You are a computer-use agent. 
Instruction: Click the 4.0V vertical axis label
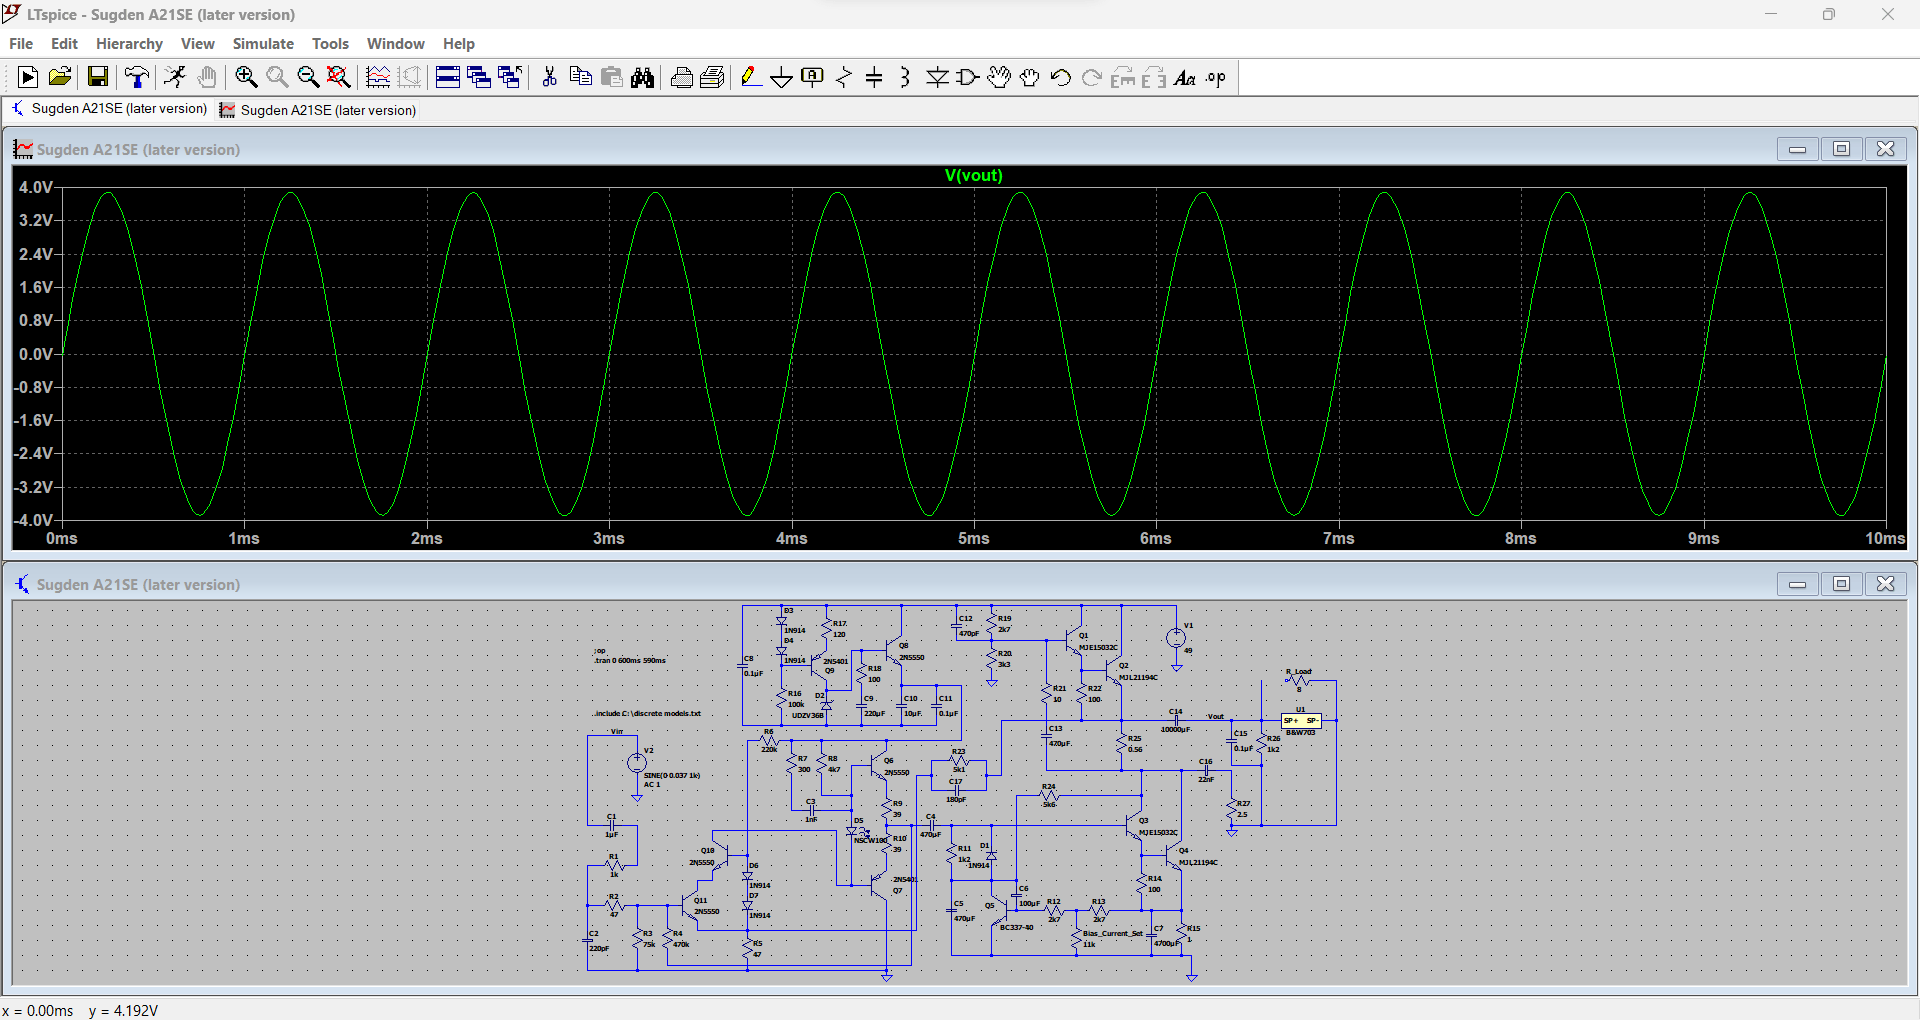coord(35,187)
